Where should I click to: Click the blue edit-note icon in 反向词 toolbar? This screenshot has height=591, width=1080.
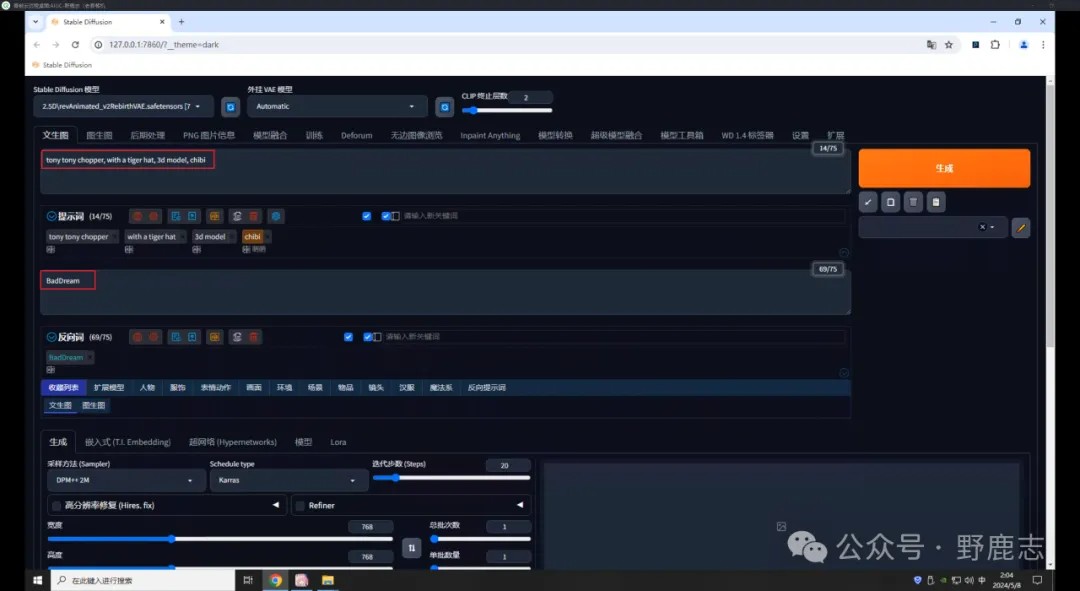coord(176,337)
